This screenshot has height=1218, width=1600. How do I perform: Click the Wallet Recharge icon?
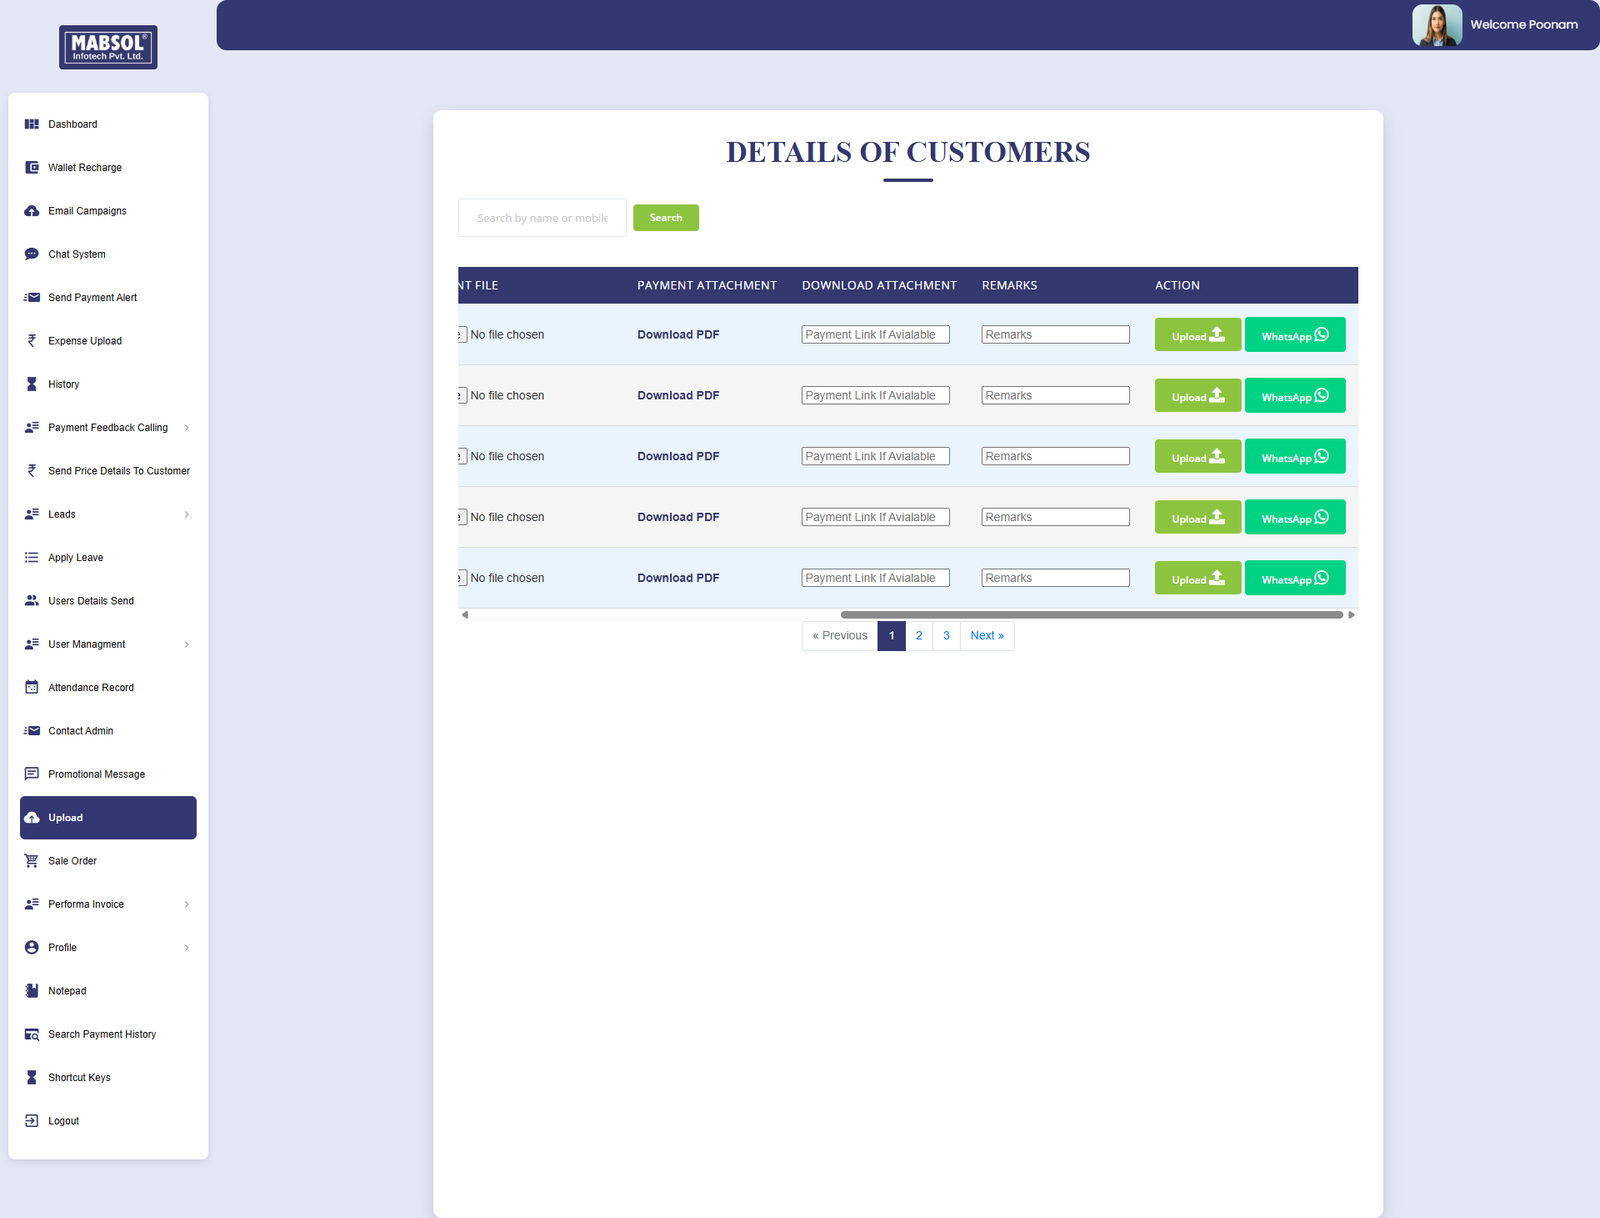[x=32, y=168]
